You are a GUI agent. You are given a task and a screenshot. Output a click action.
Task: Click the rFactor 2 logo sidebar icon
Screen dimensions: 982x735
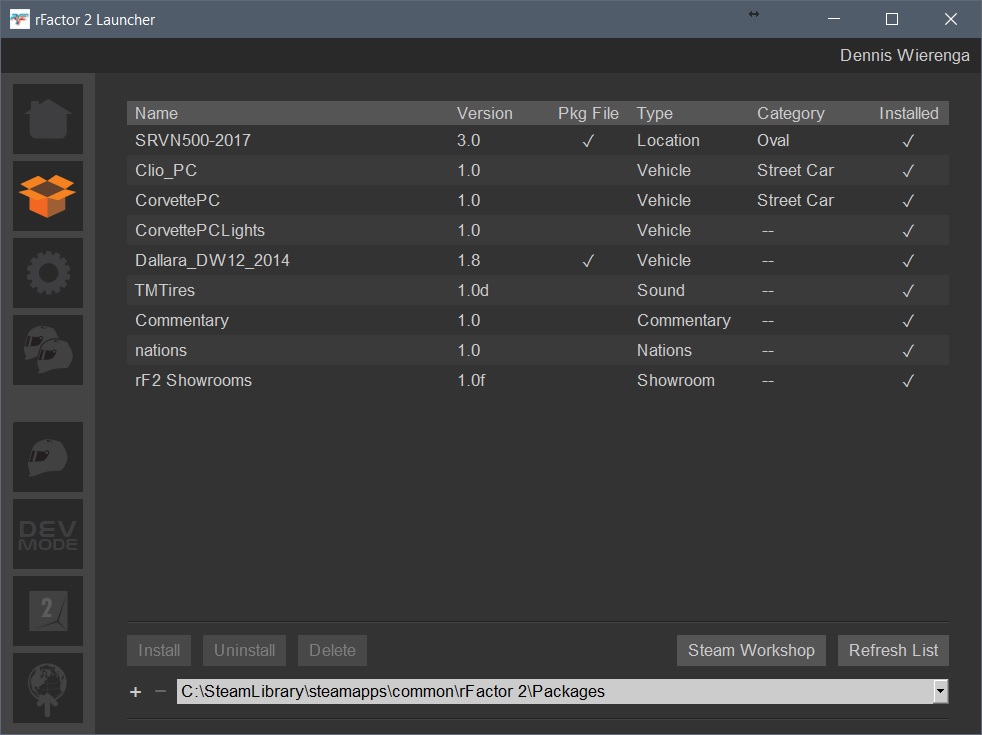point(48,611)
